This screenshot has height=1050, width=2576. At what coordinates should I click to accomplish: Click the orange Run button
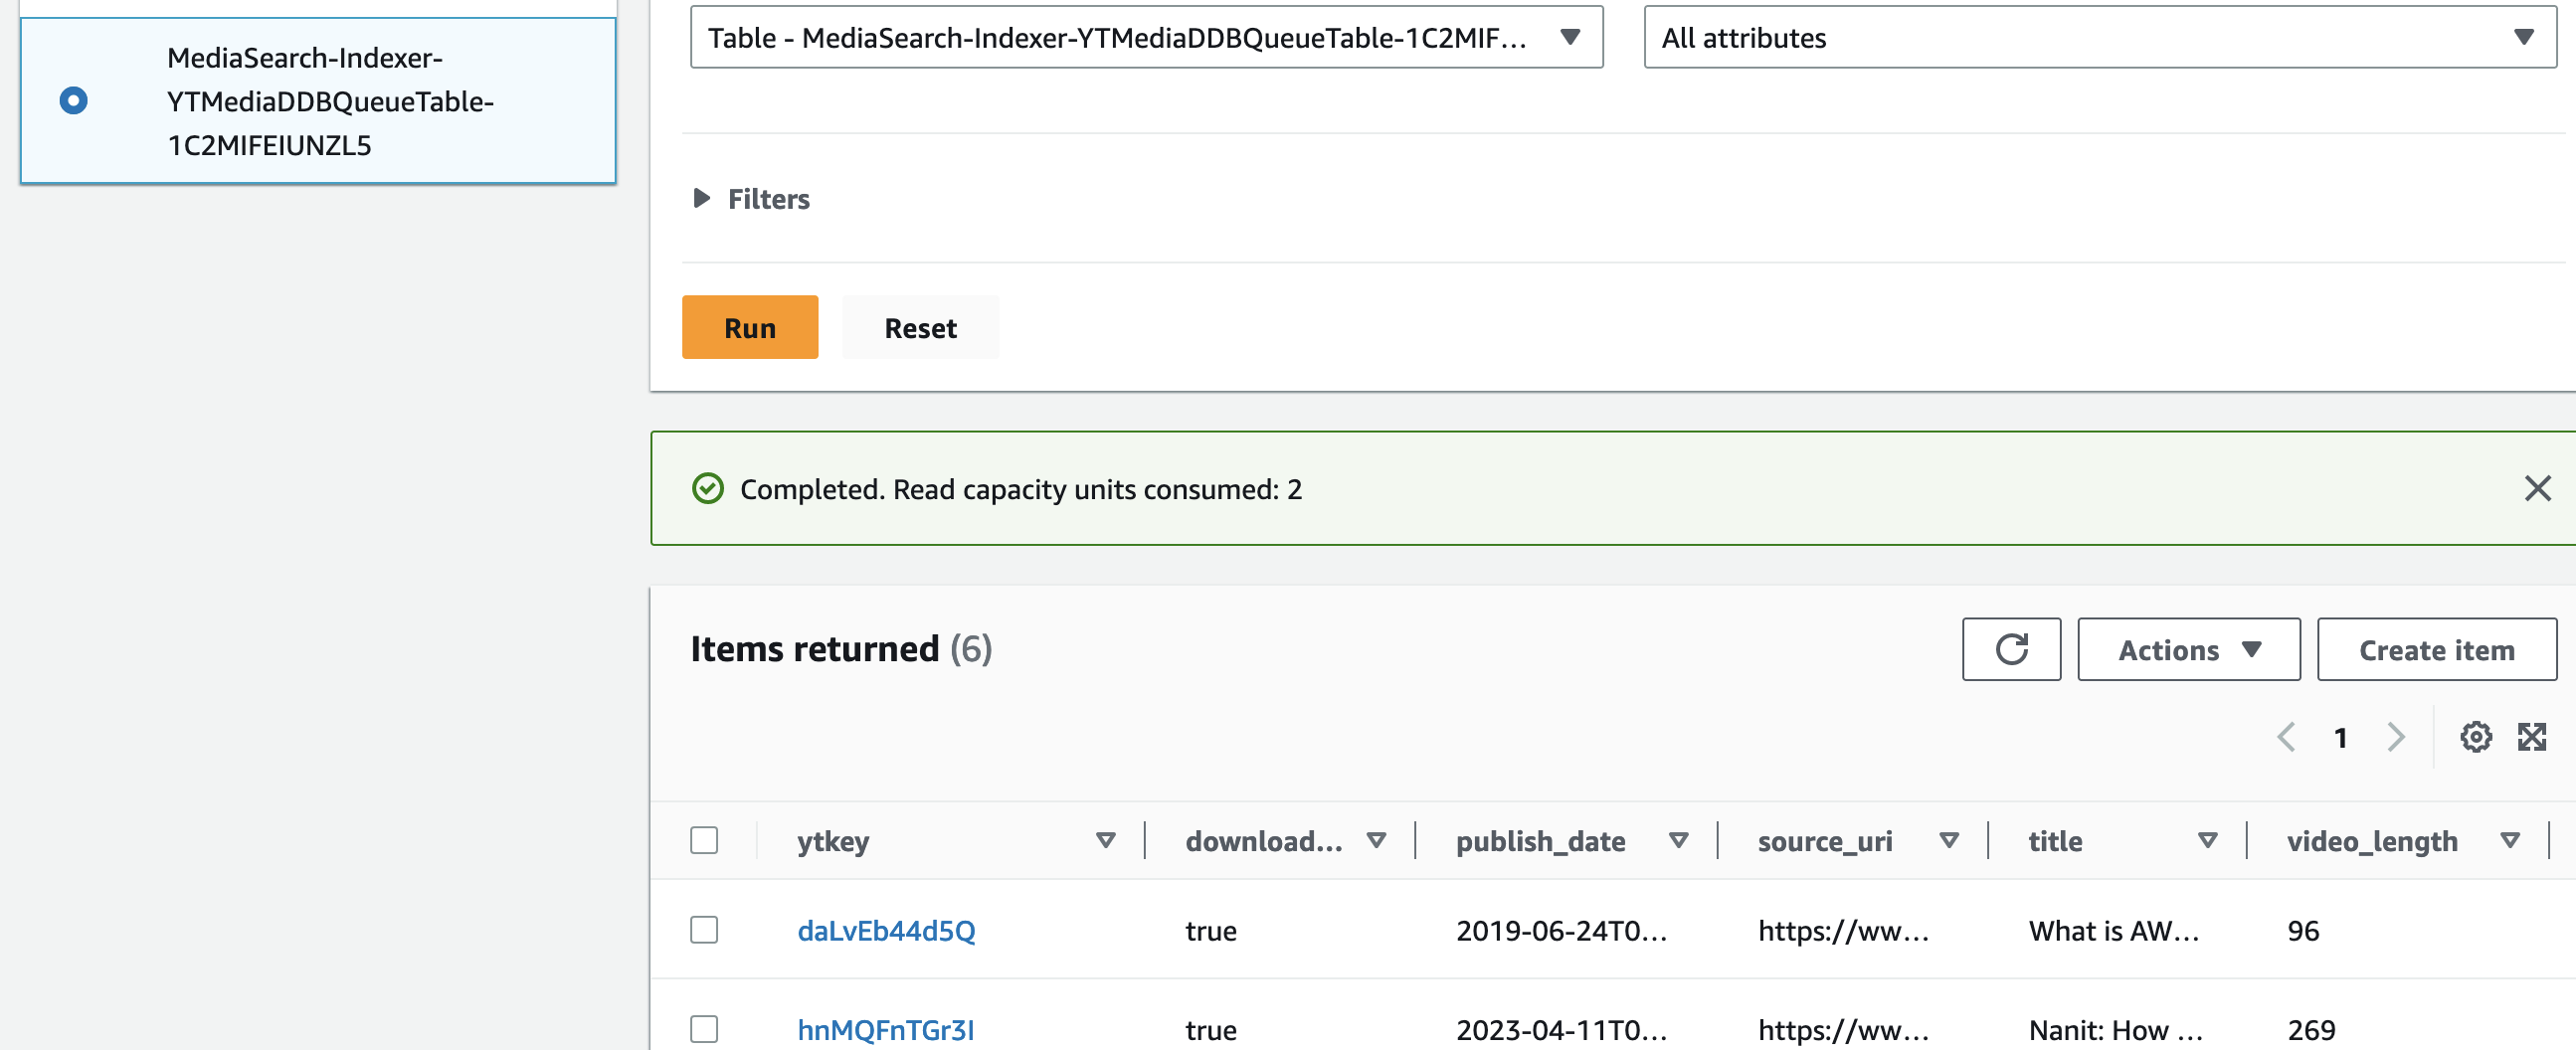[x=749, y=328]
